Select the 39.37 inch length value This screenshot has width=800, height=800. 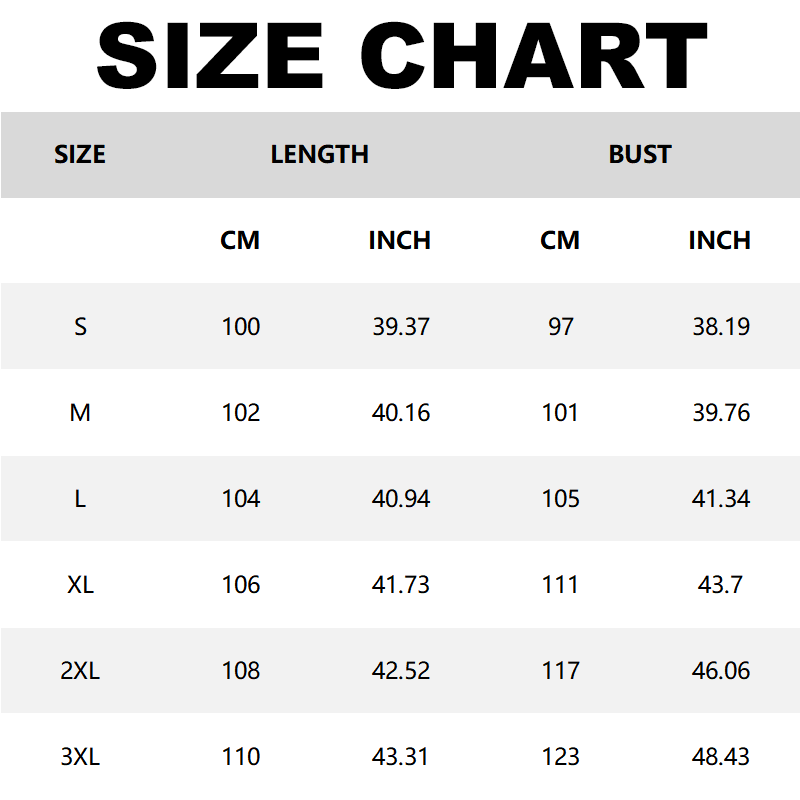click(x=401, y=327)
